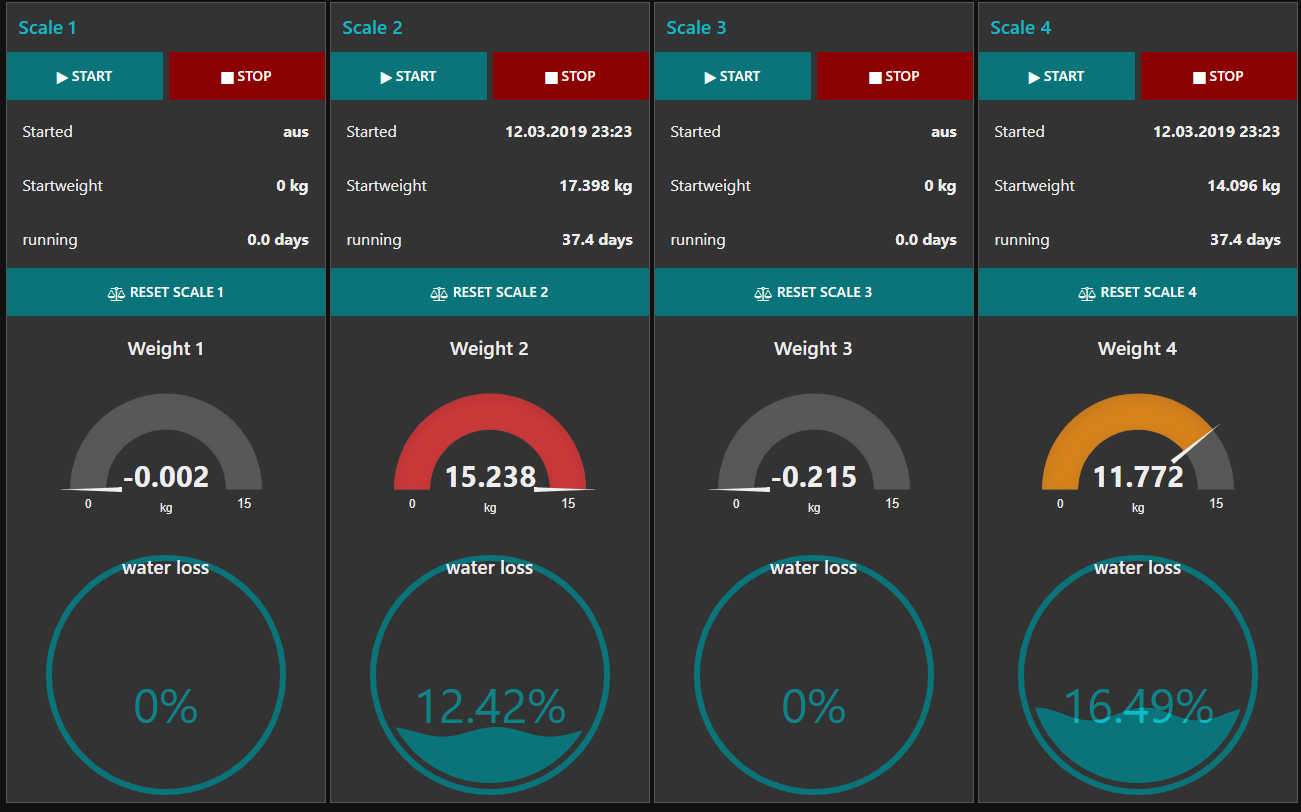This screenshot has width=1301, height=812.
Task: Click the Scale 1 card title
Action: coord(47,28)
